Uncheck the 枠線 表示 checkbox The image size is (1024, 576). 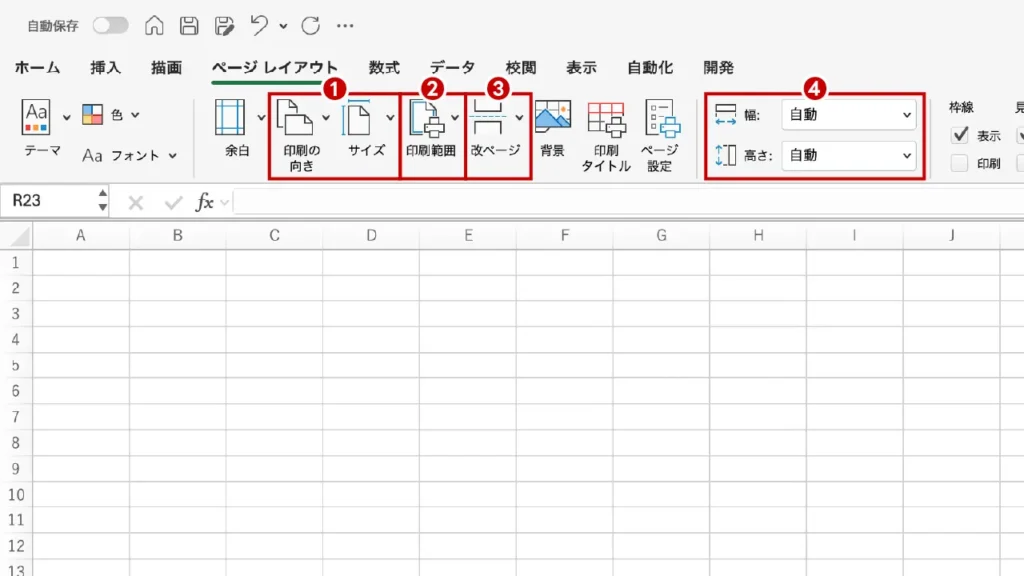click(960, 135)
